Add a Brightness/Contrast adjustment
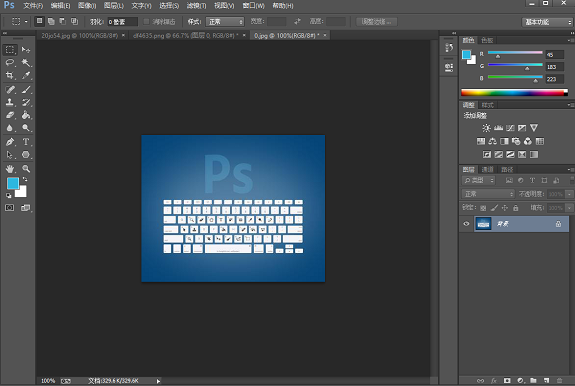This screenshot has height=386, width=575. click(486, 128)
